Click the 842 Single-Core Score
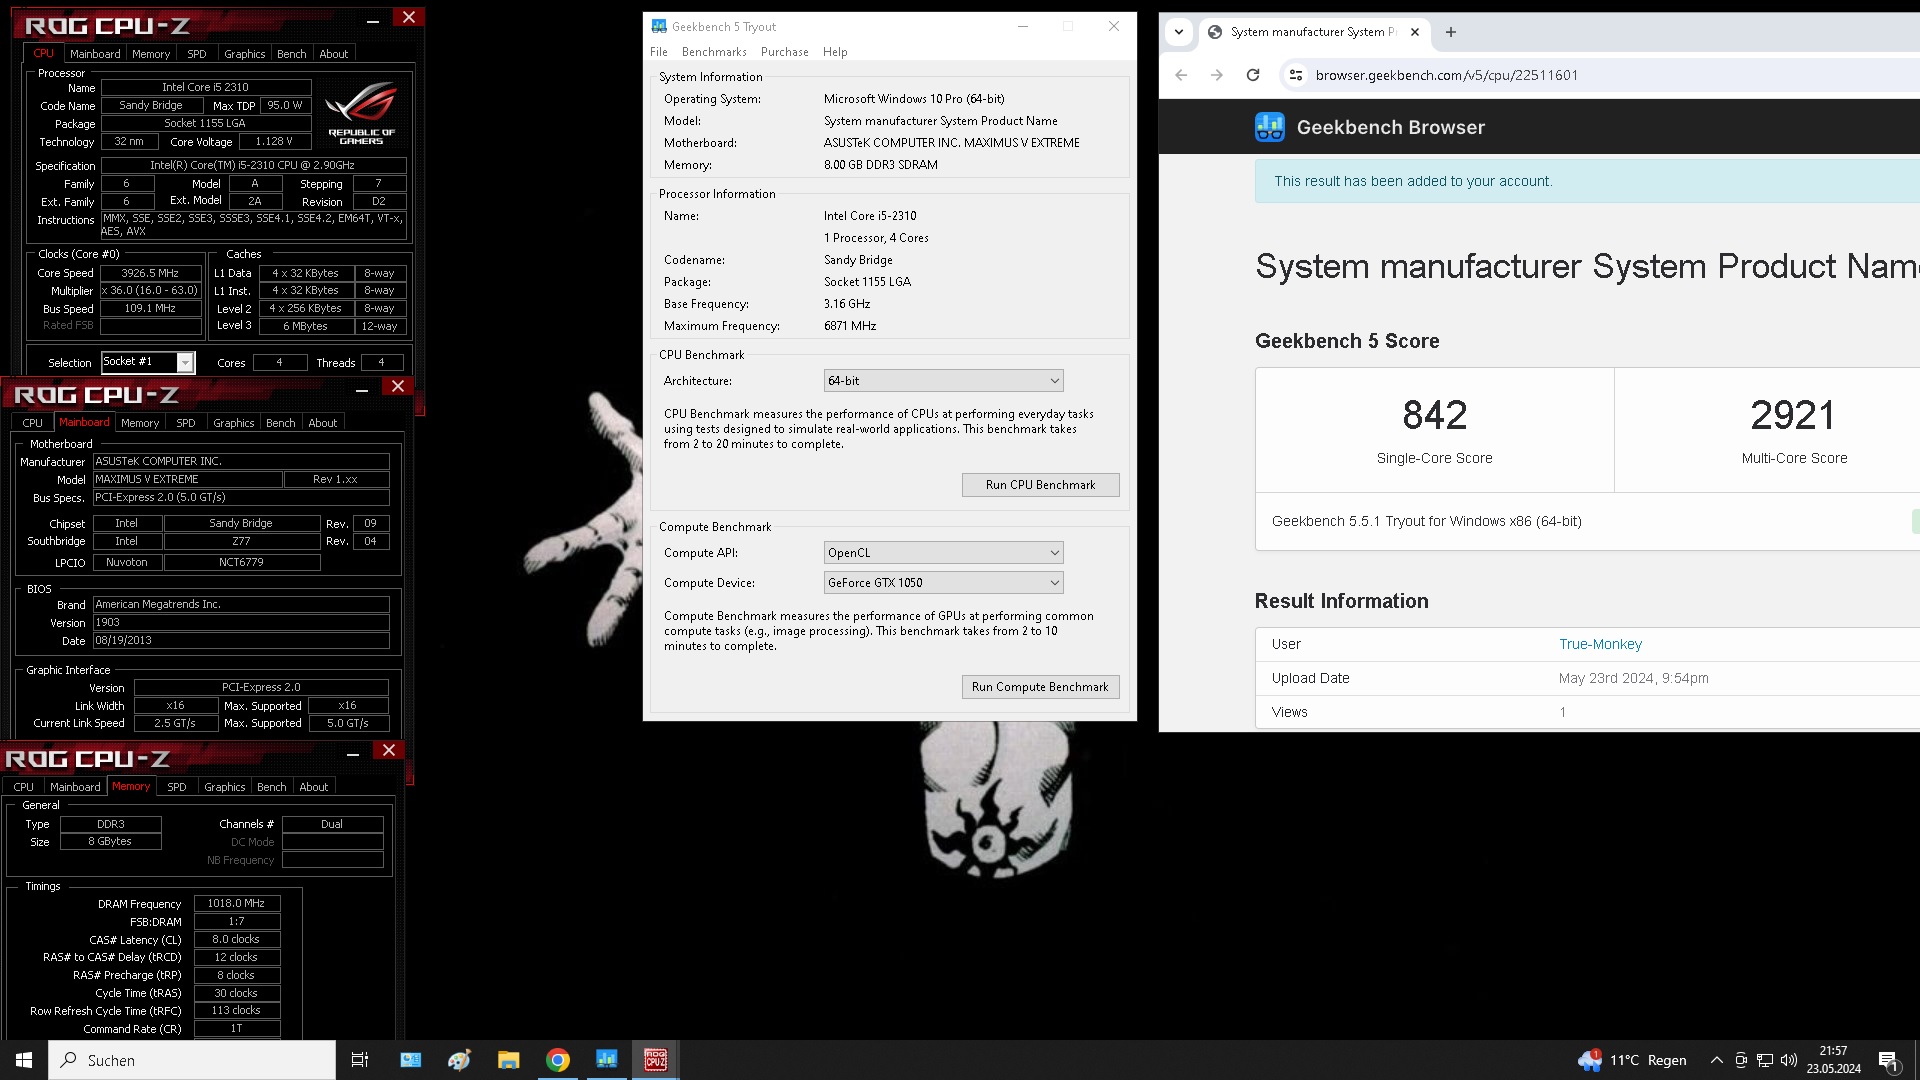Viewport: 1920px width, 1080px height. pos(1434,415)
